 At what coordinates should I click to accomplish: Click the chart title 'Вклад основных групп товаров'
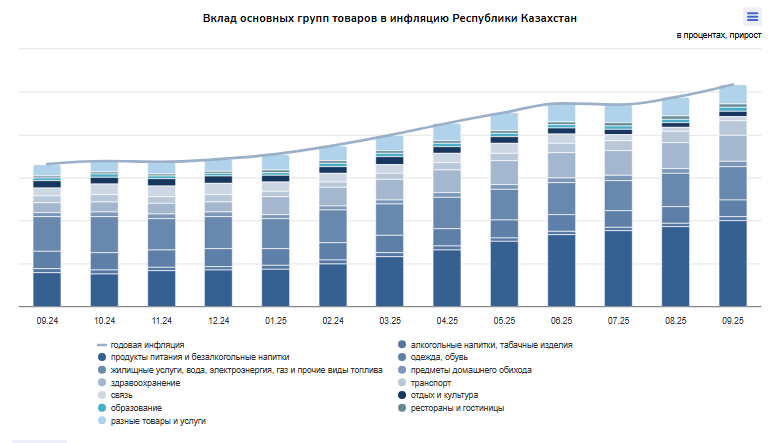390,18
